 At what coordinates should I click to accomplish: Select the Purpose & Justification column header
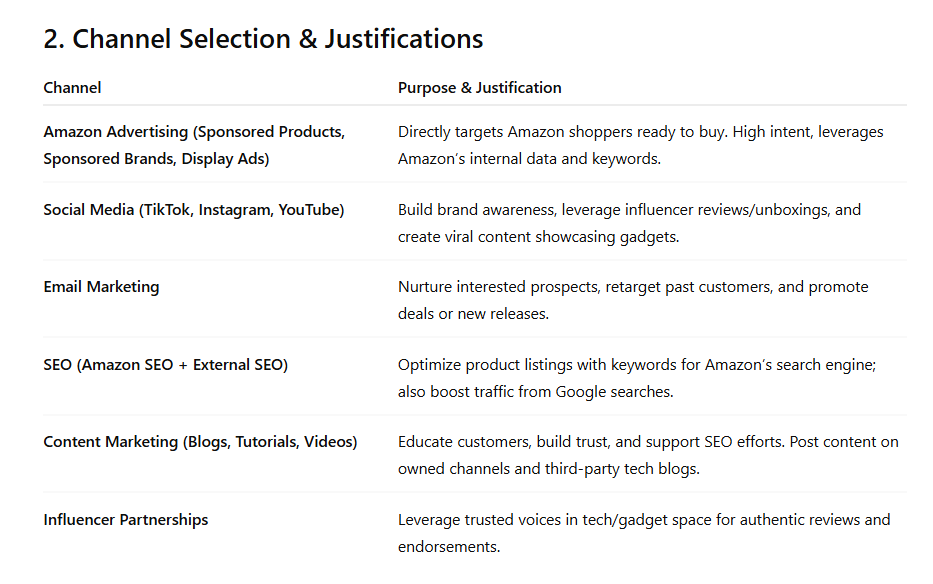[479, 88]
